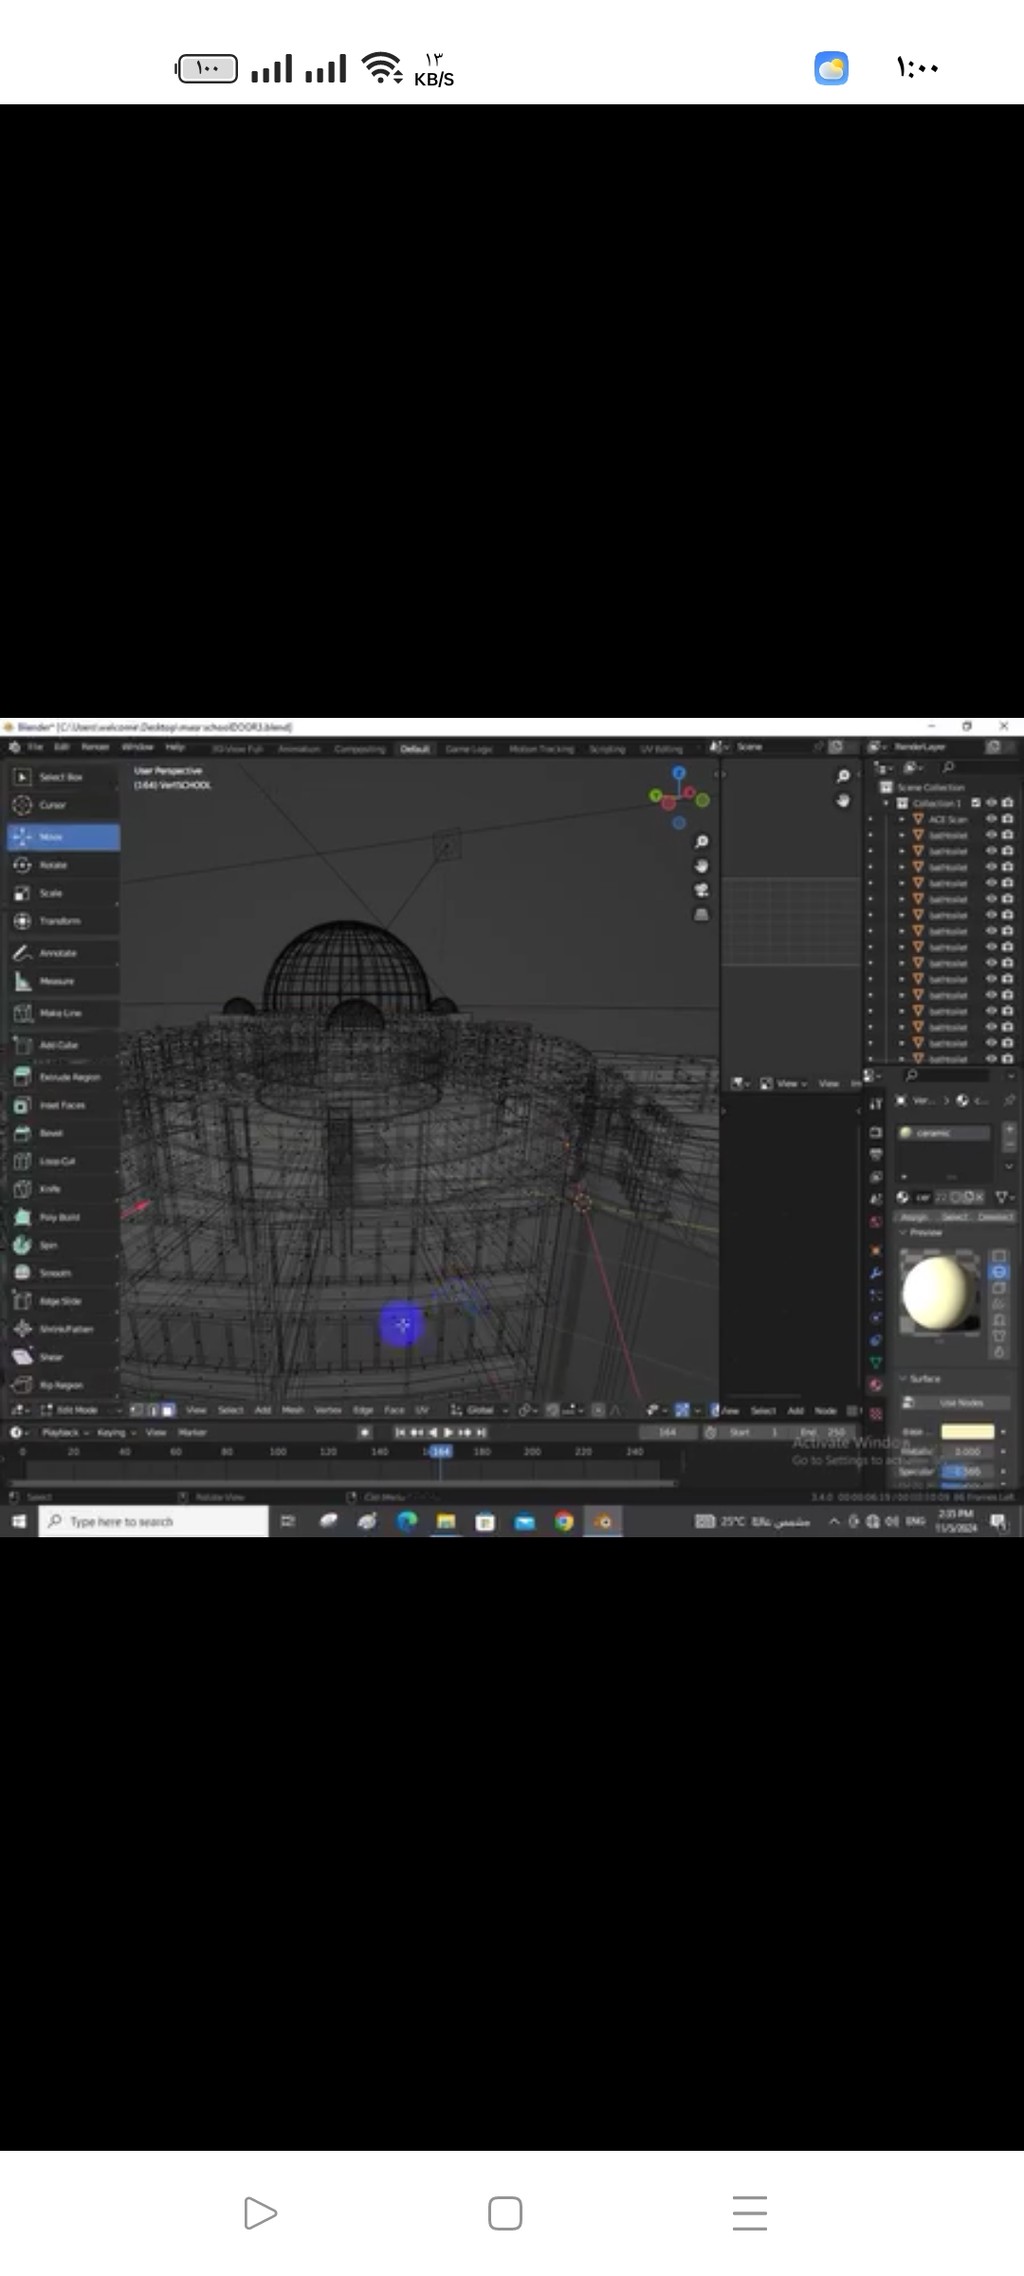Select sphere preview shape for material
Viewport: 1024px width, 2276px height.
point(999,1272)
